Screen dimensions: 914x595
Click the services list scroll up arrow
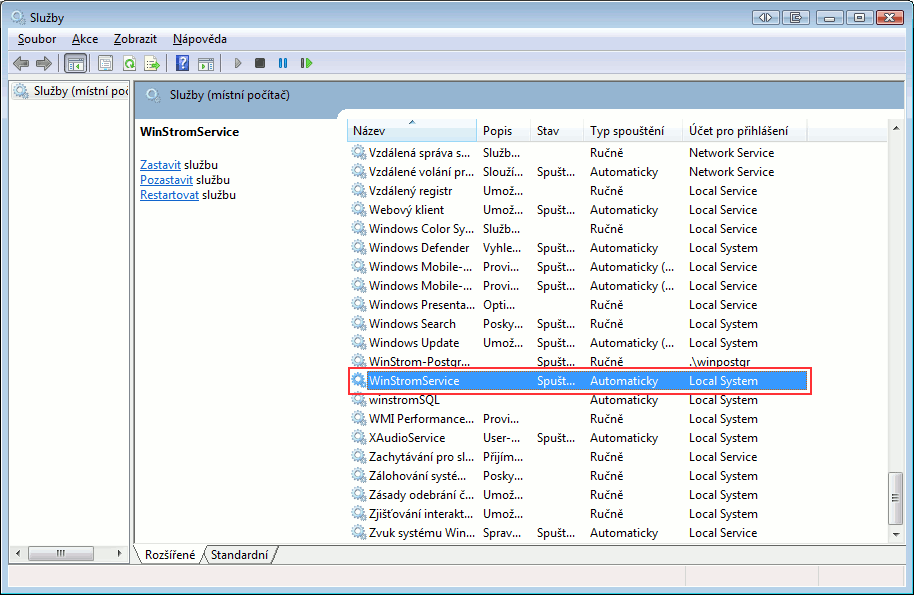coord(896,128)
